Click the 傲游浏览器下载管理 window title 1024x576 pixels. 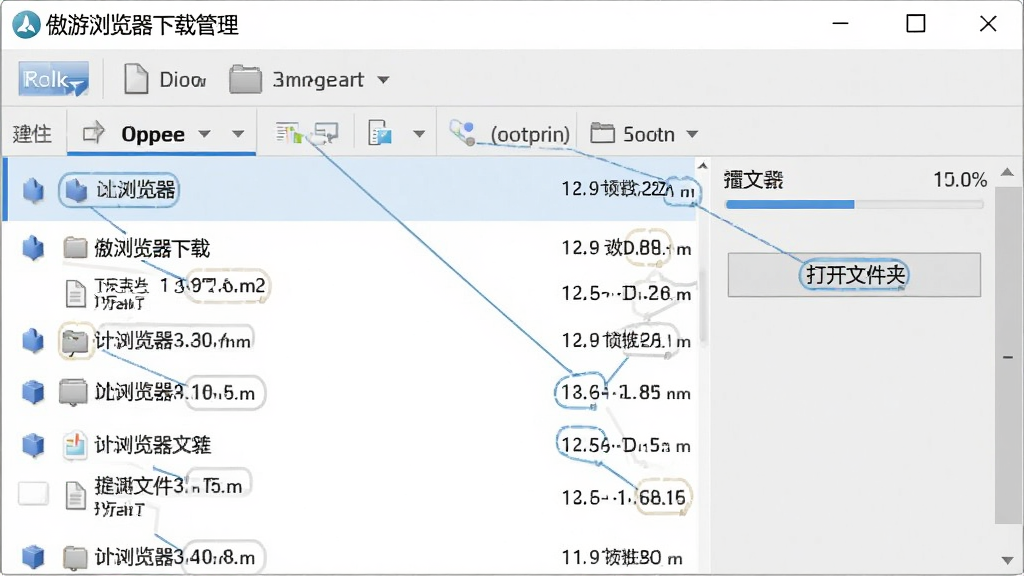tap(142, 25)
